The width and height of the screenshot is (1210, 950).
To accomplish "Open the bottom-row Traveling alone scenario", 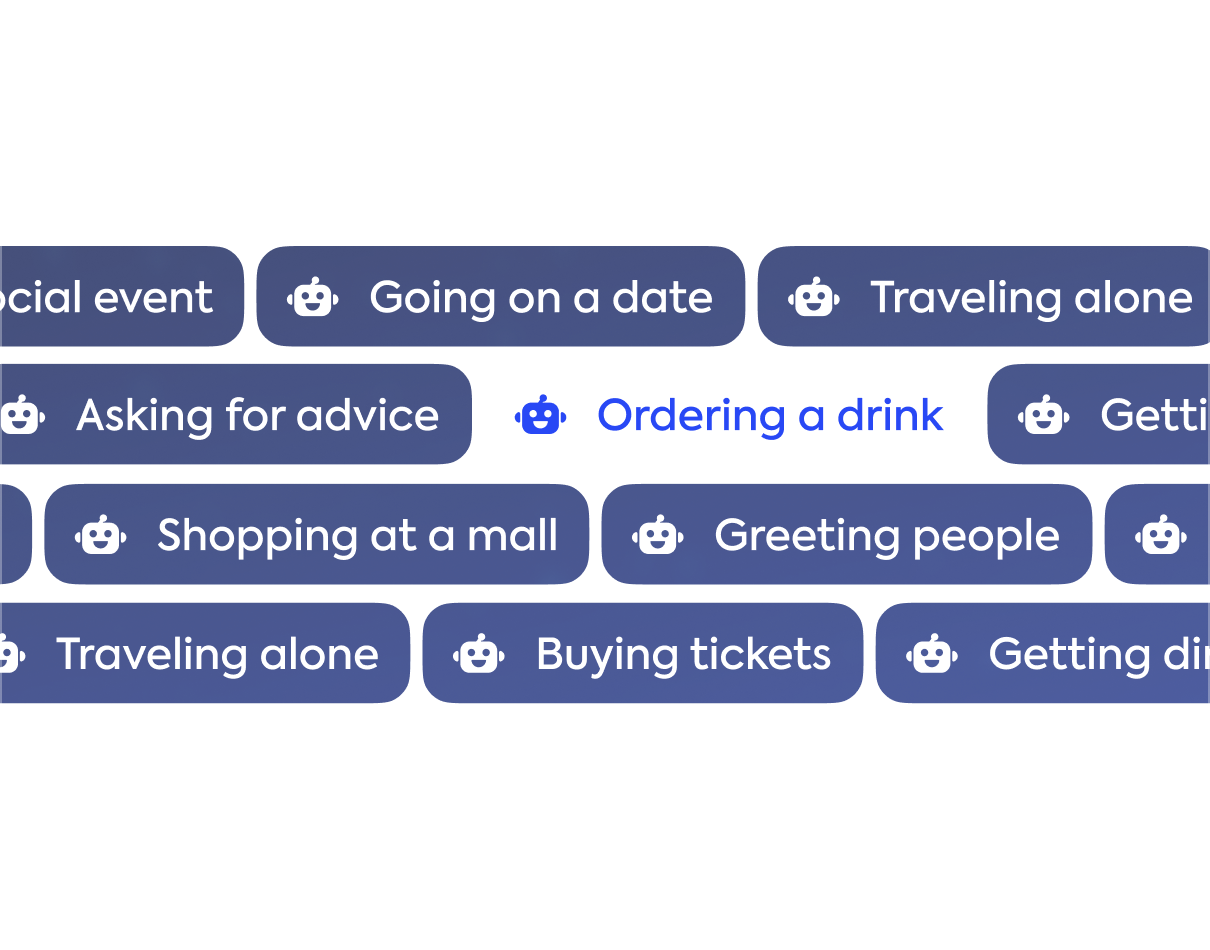I will [205, 653].
